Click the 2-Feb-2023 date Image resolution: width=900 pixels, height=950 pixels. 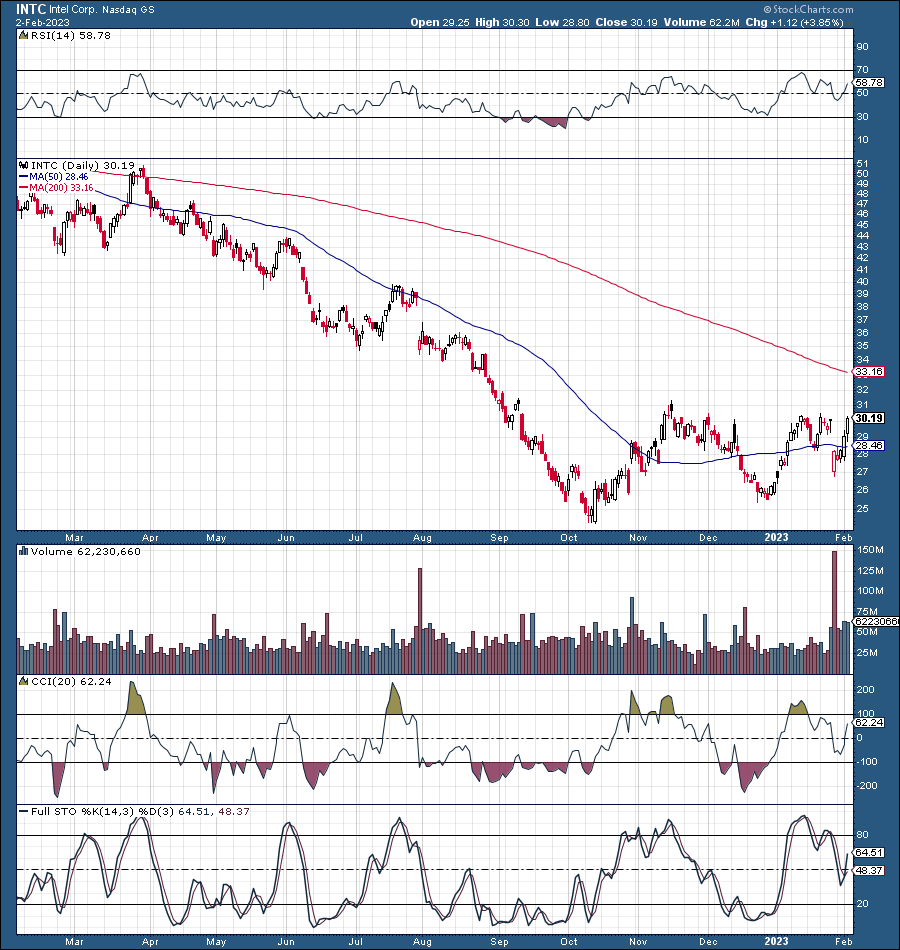(x=42, y=22)
